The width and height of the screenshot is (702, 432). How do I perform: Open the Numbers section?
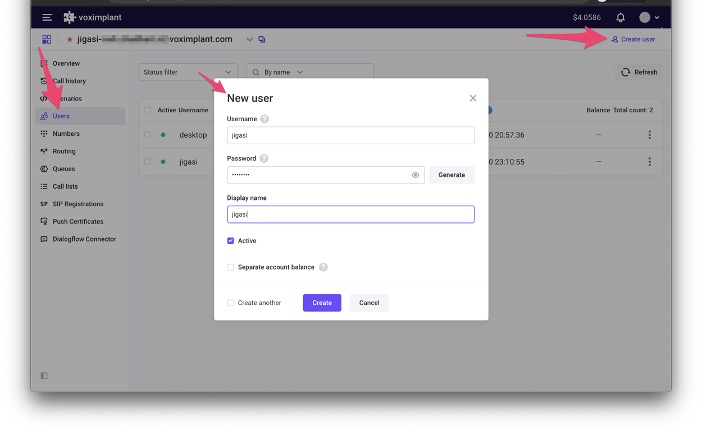click(66, 133)
